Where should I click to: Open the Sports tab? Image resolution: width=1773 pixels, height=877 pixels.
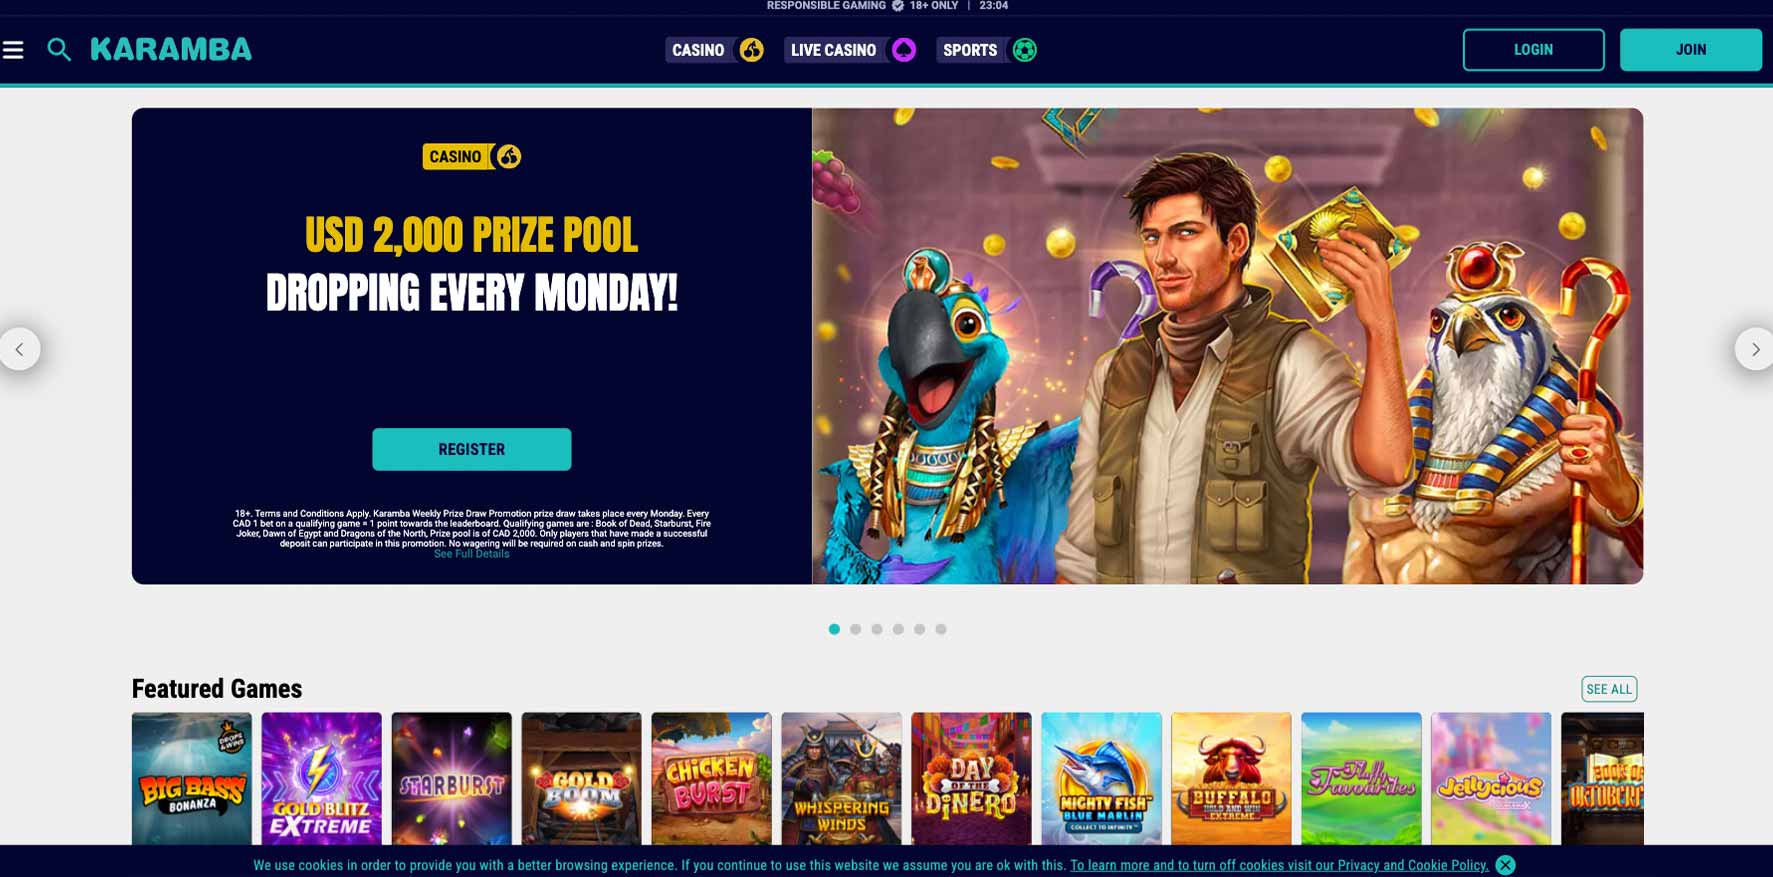click(x=970, y=50)
